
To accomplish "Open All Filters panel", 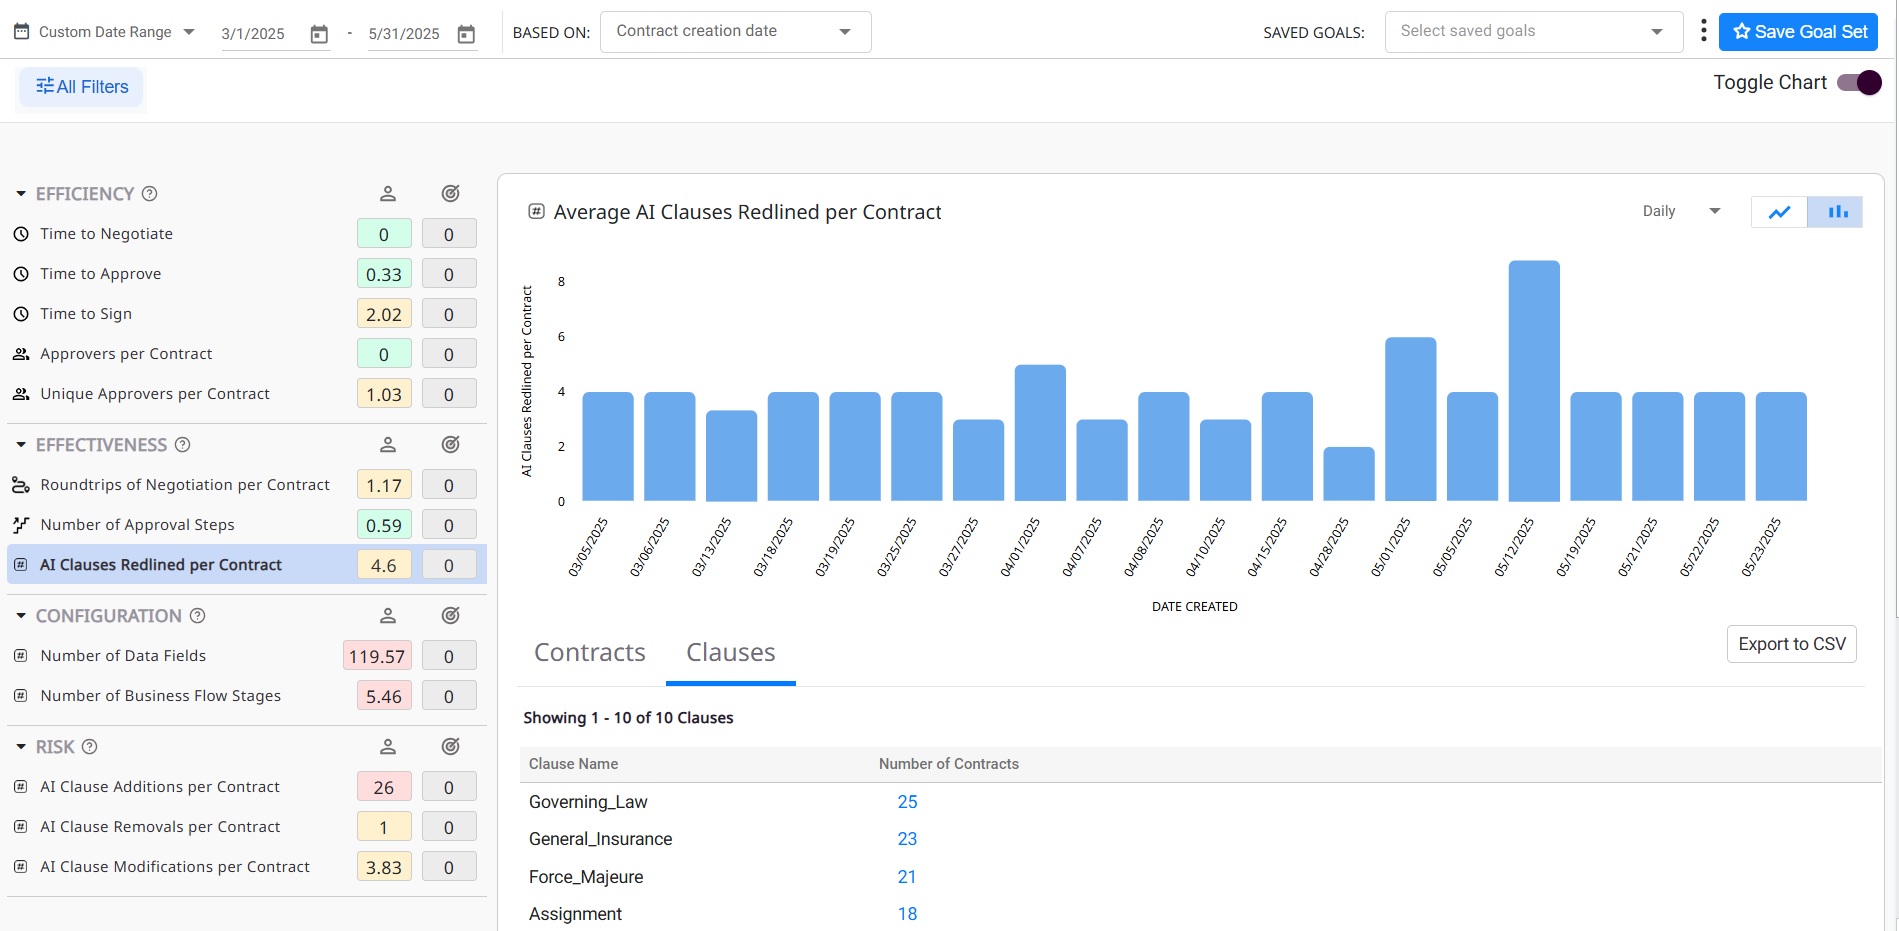I will click(82, 87).
